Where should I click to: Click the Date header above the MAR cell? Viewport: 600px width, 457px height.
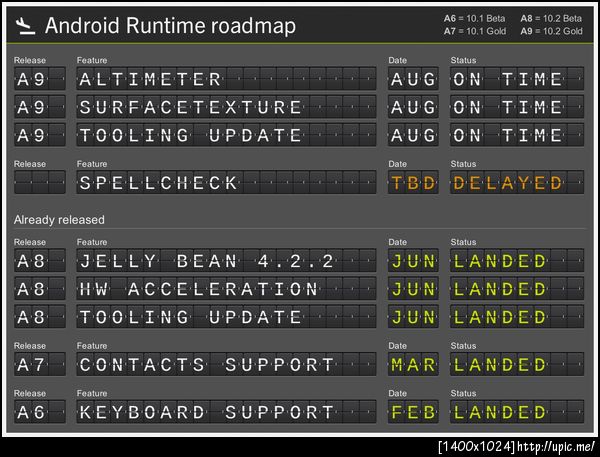pyautogui.click(x=398, y=346)
